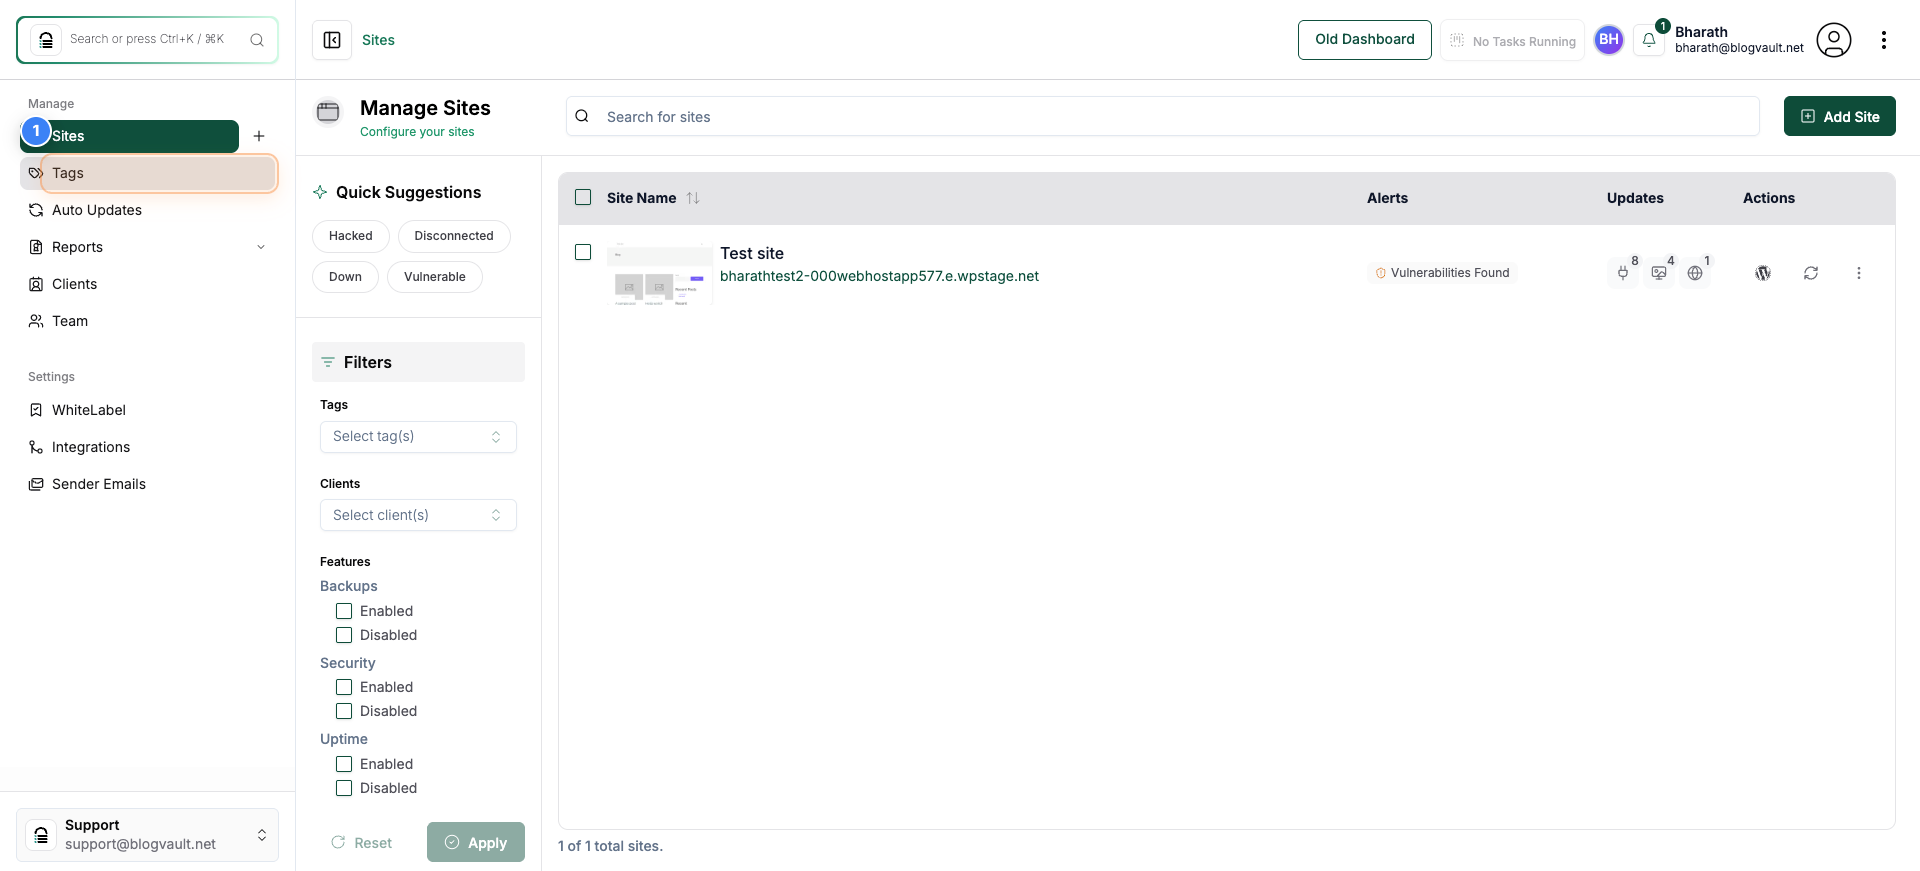
Task: Click the Filters funnel icon
Action: click(328, 362)
